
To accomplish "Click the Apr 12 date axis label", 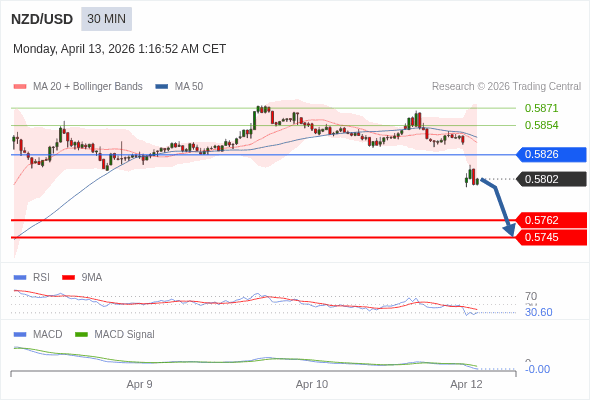I will click(467, 385).
